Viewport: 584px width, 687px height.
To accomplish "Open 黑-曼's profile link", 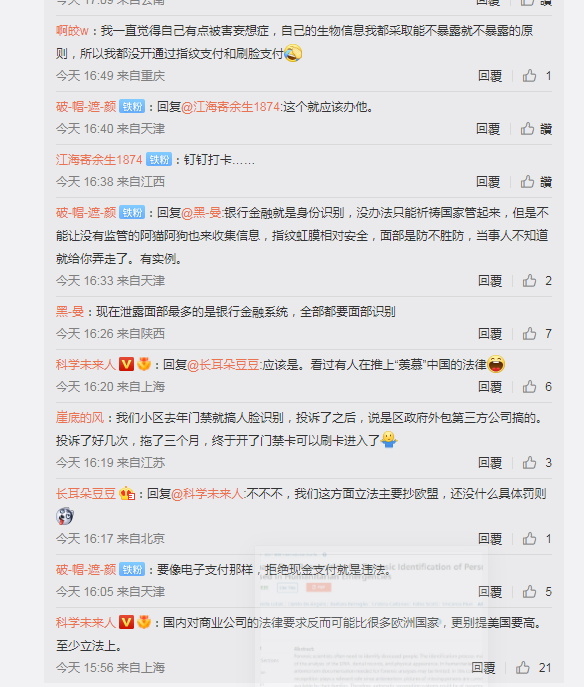I will point(70,312).
